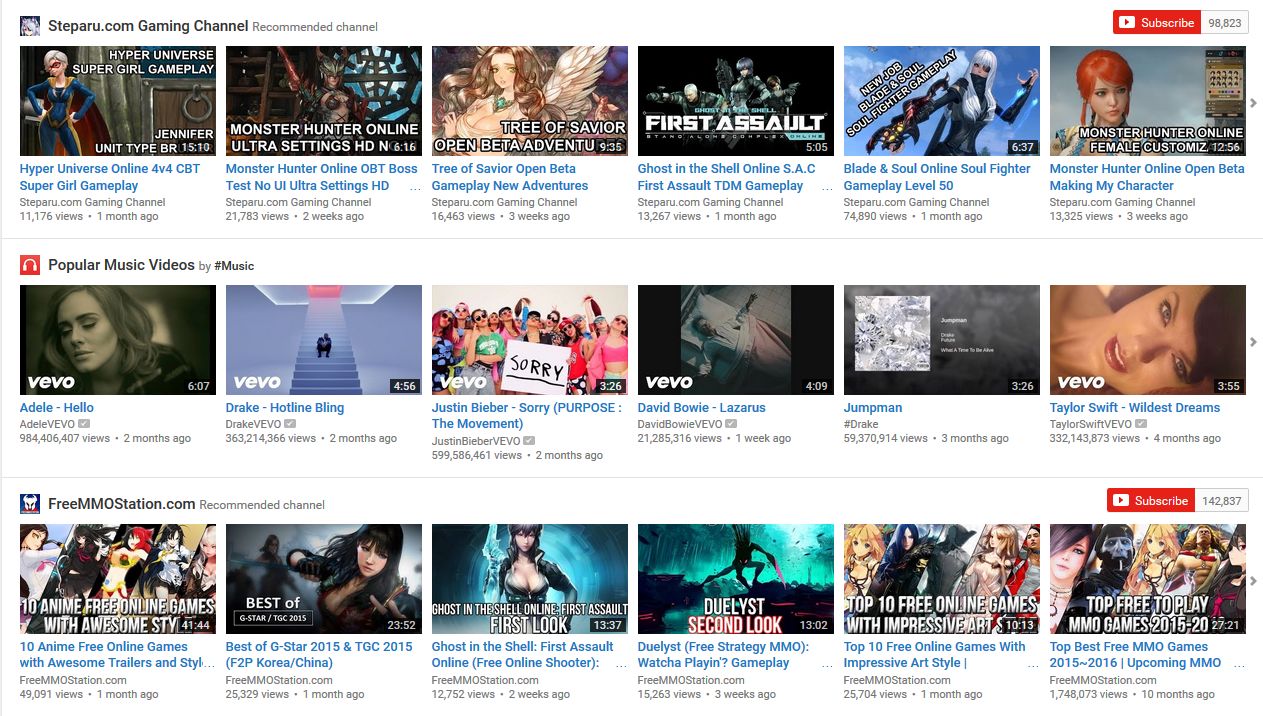Open the TaylorSwiftVEVO channel link
The image size is (1263, 716).
(x=1091, y=424)
